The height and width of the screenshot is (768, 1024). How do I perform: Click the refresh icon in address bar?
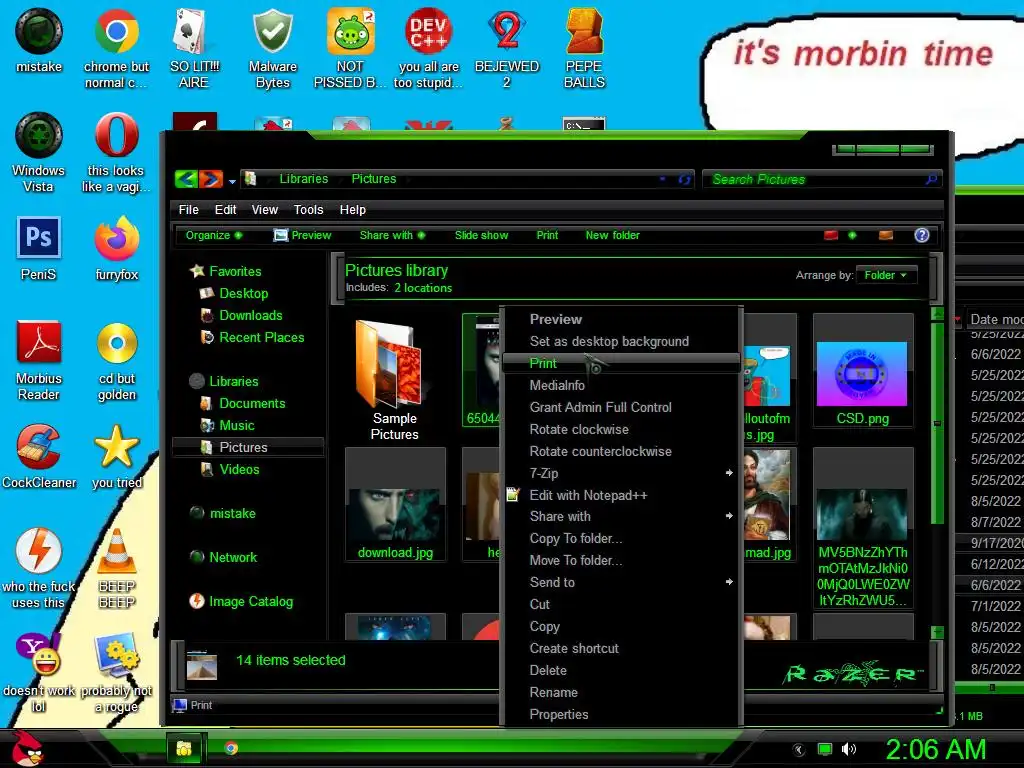[684, 179]
